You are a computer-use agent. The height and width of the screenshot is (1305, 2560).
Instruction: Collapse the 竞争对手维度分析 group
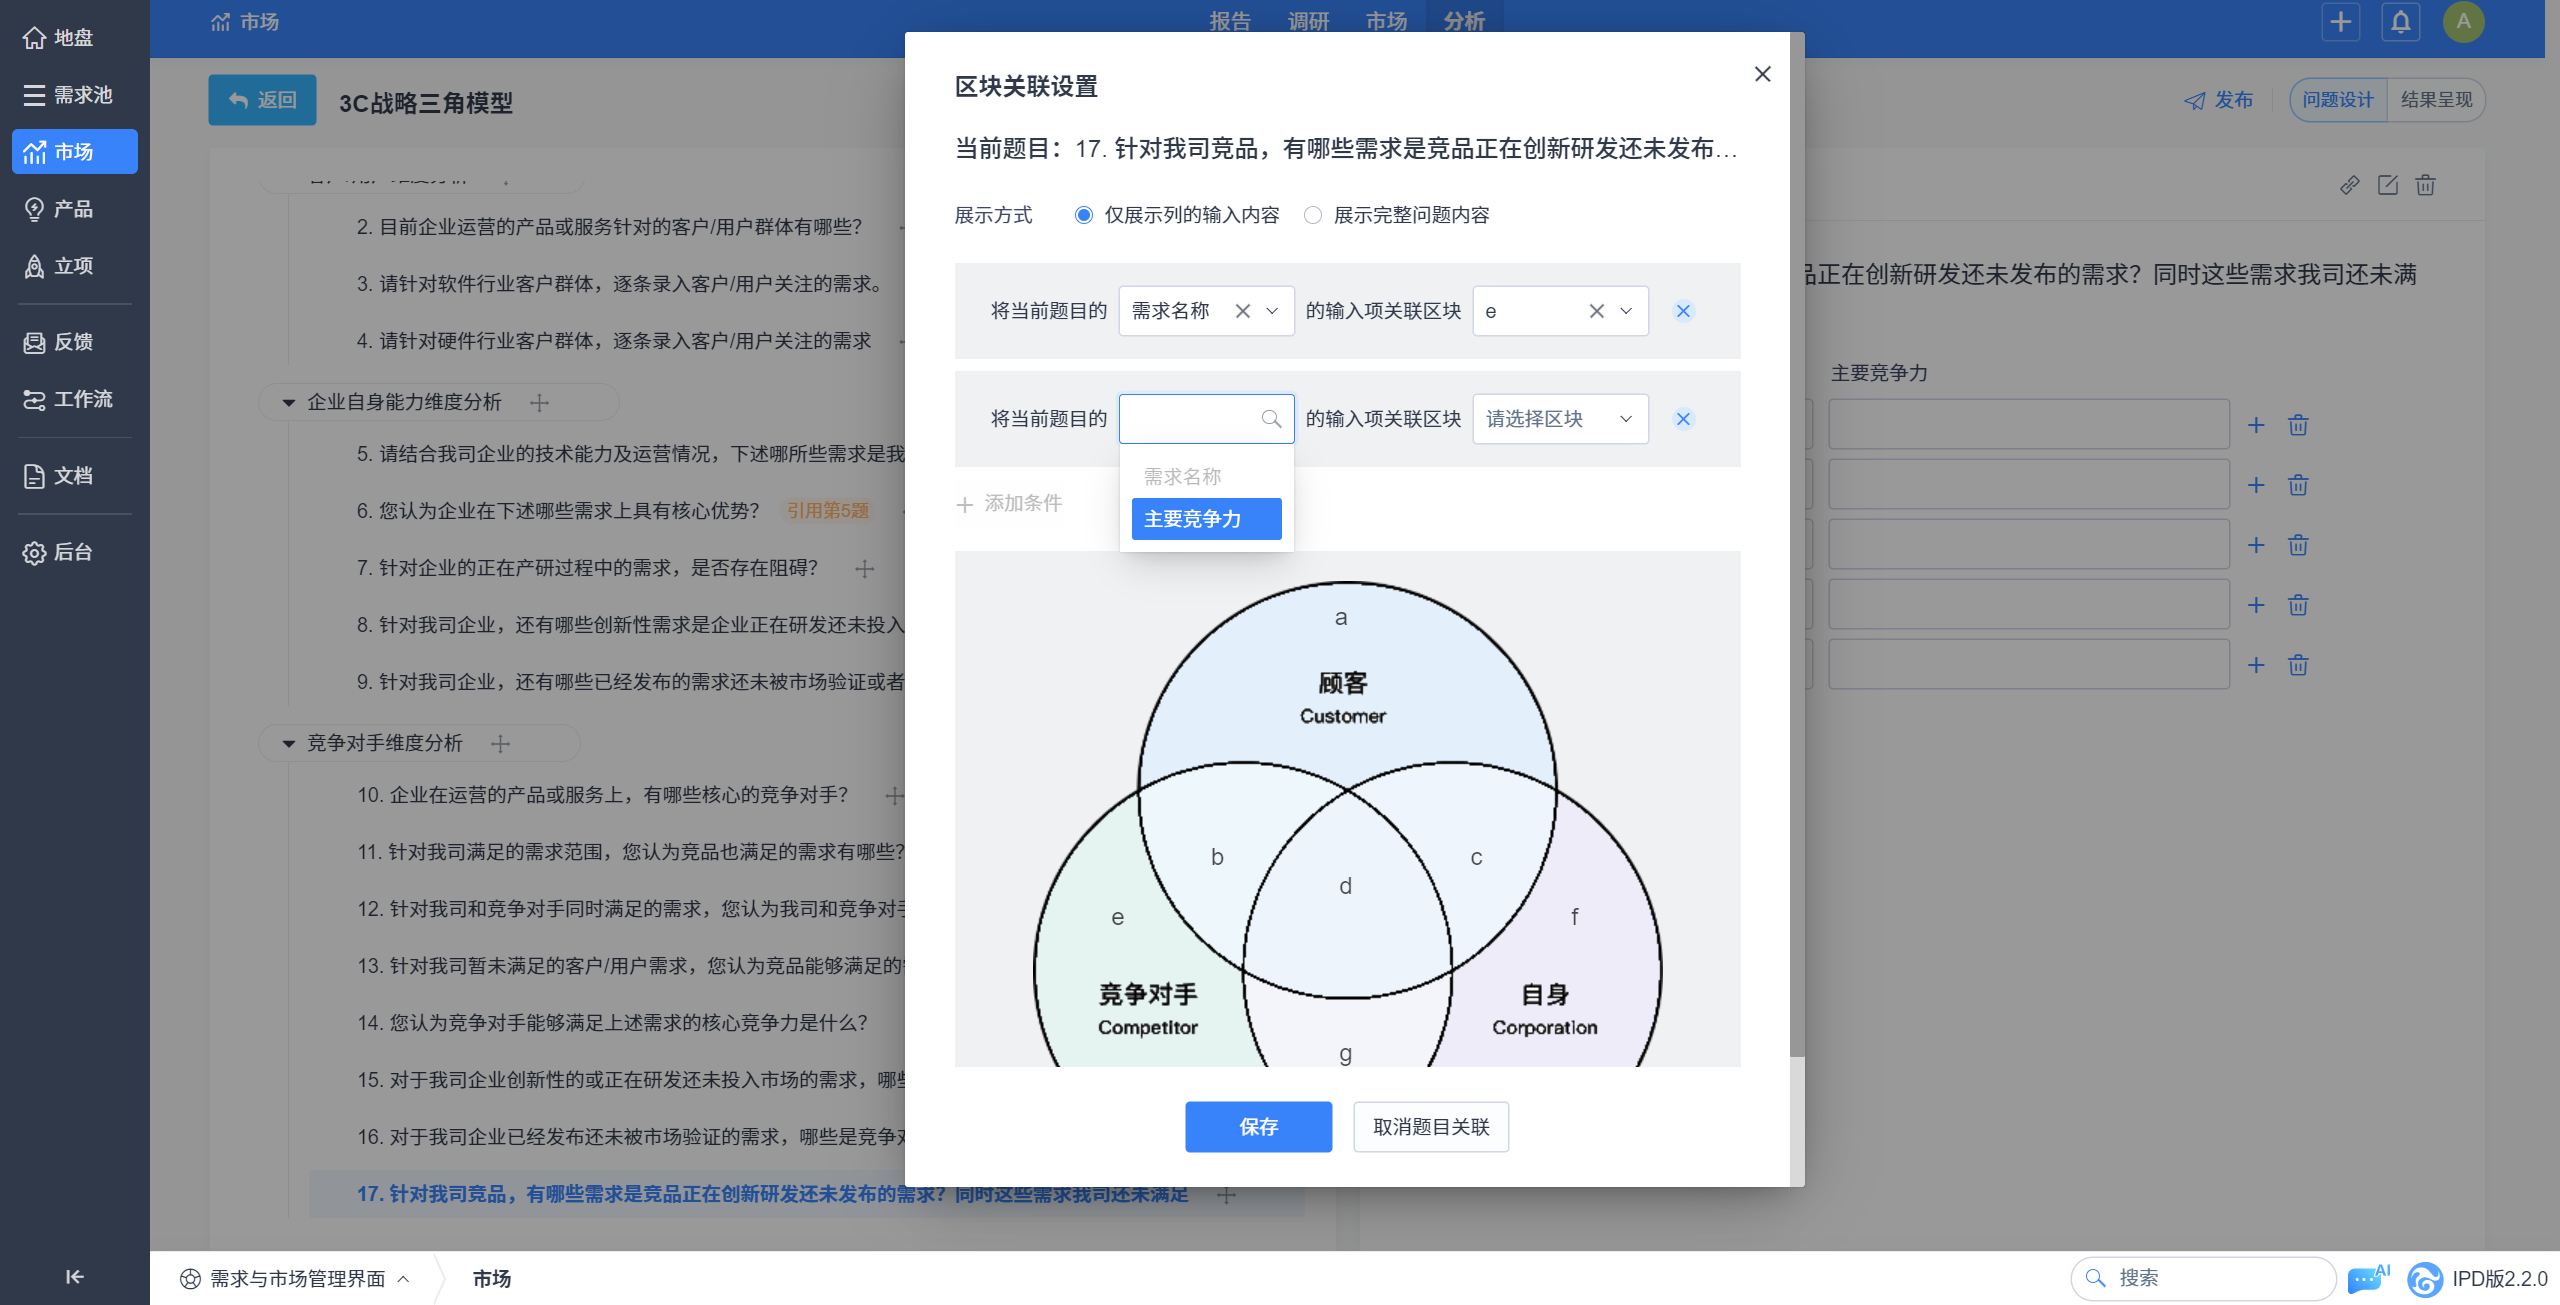288,744
